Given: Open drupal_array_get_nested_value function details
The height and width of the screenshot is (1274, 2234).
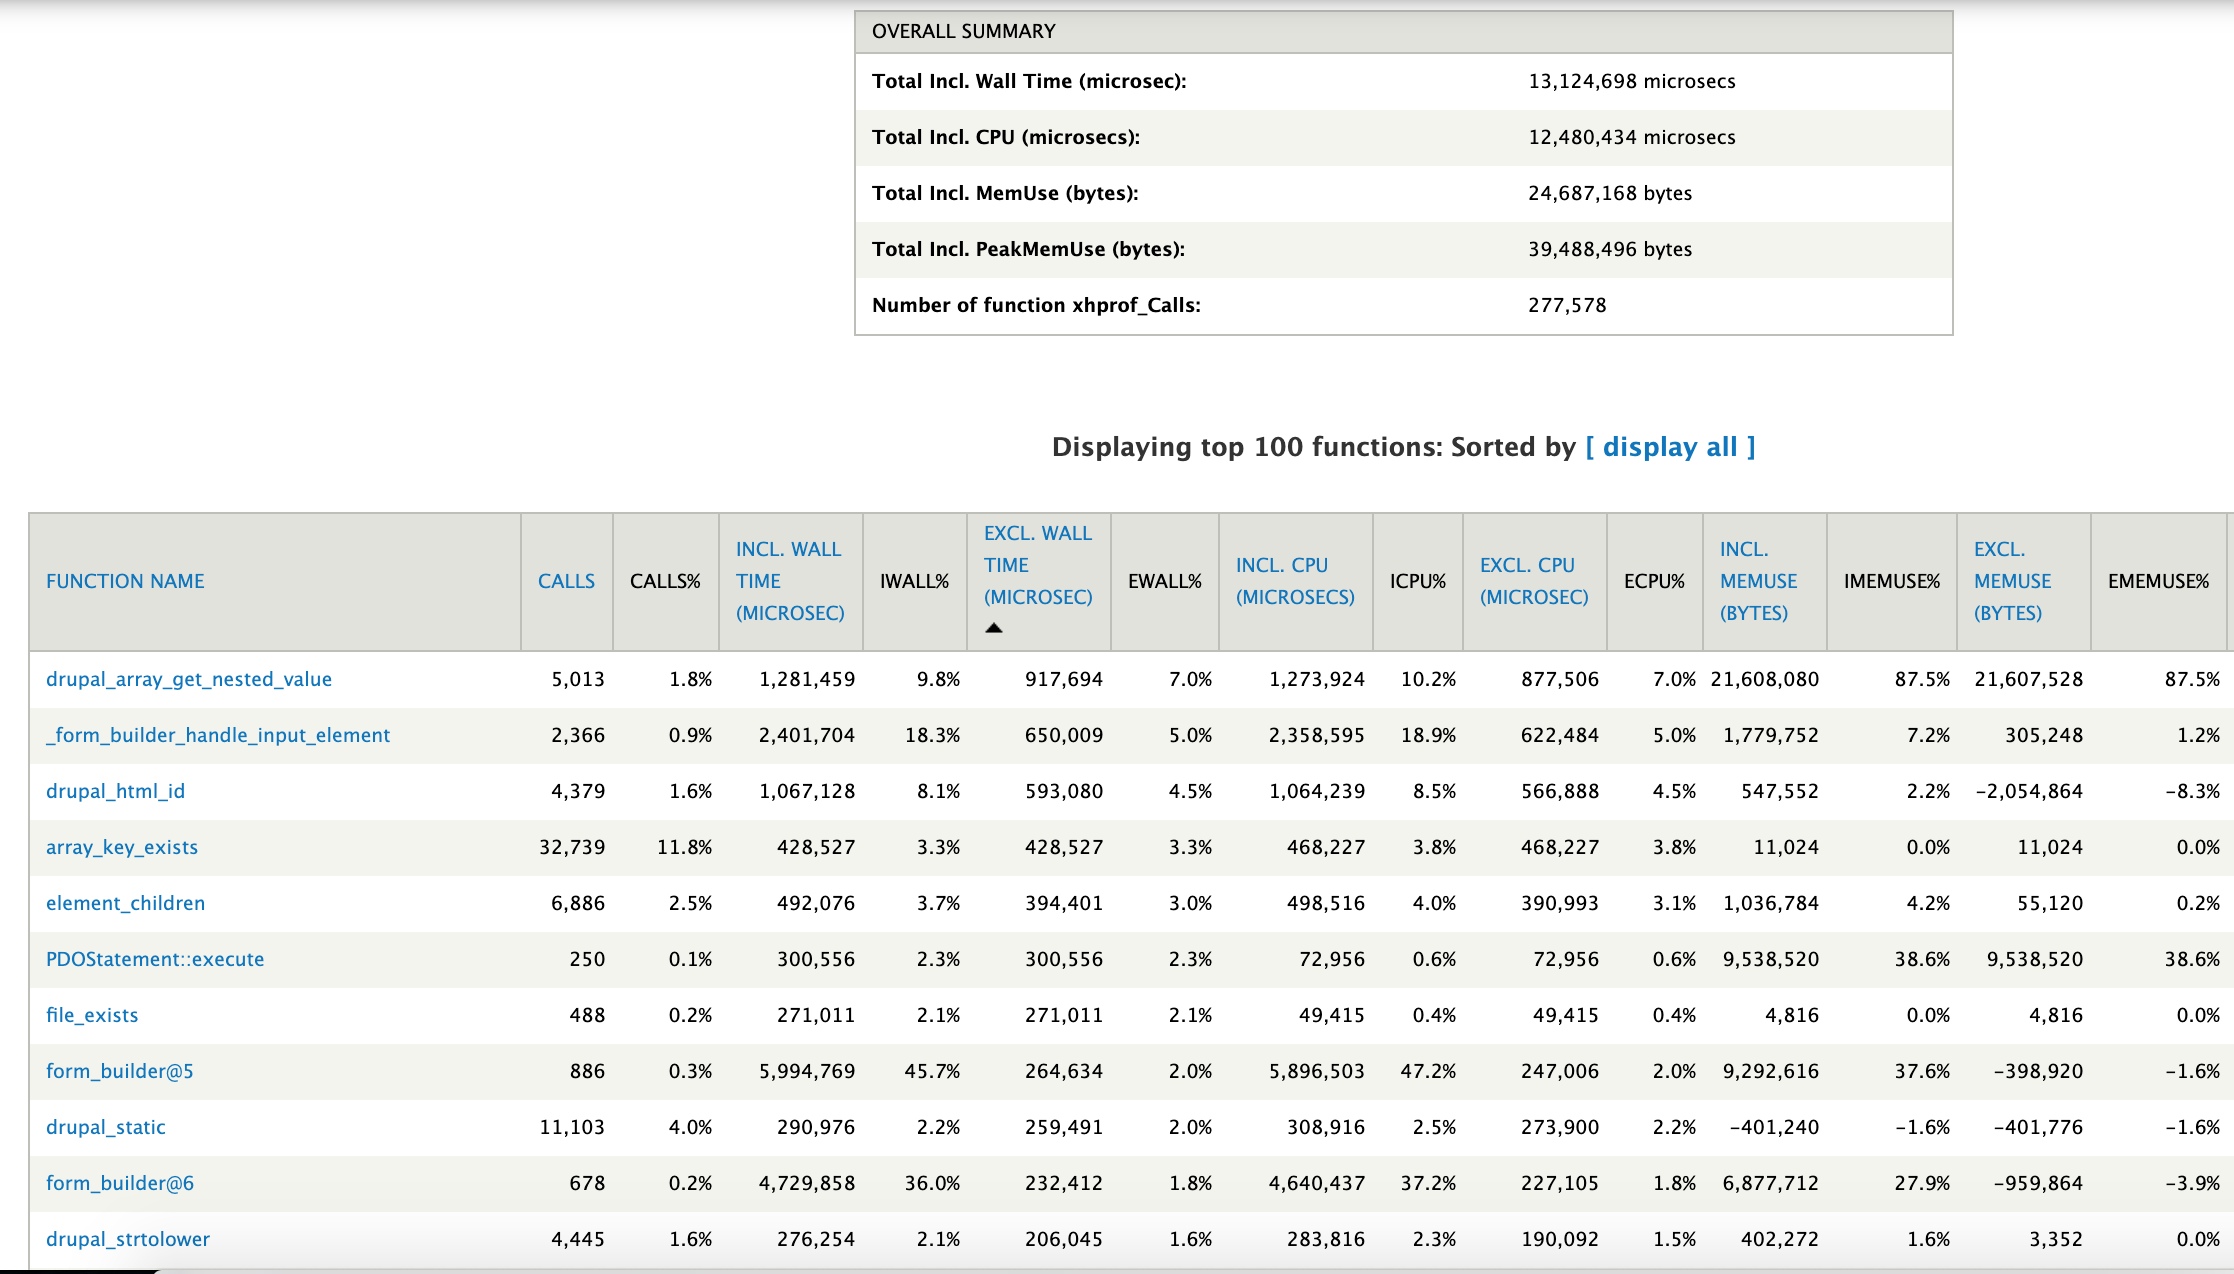Looking at the screenshot, I should pos(189,679).
